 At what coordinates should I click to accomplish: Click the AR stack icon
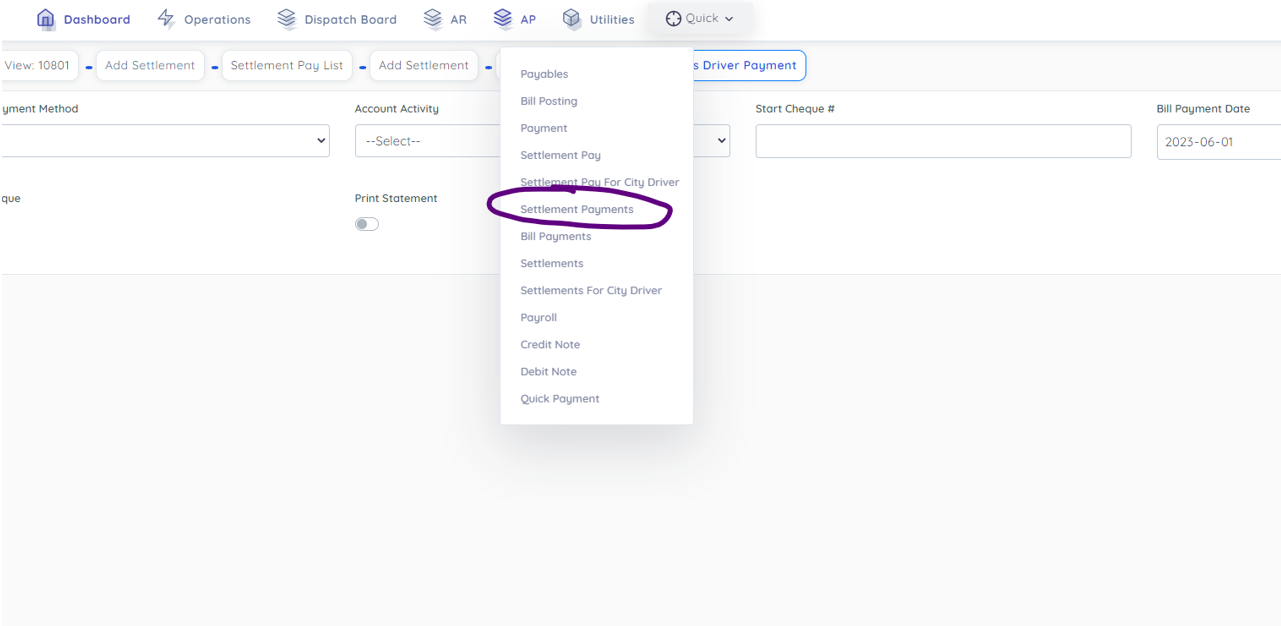[x=433, y=19]
